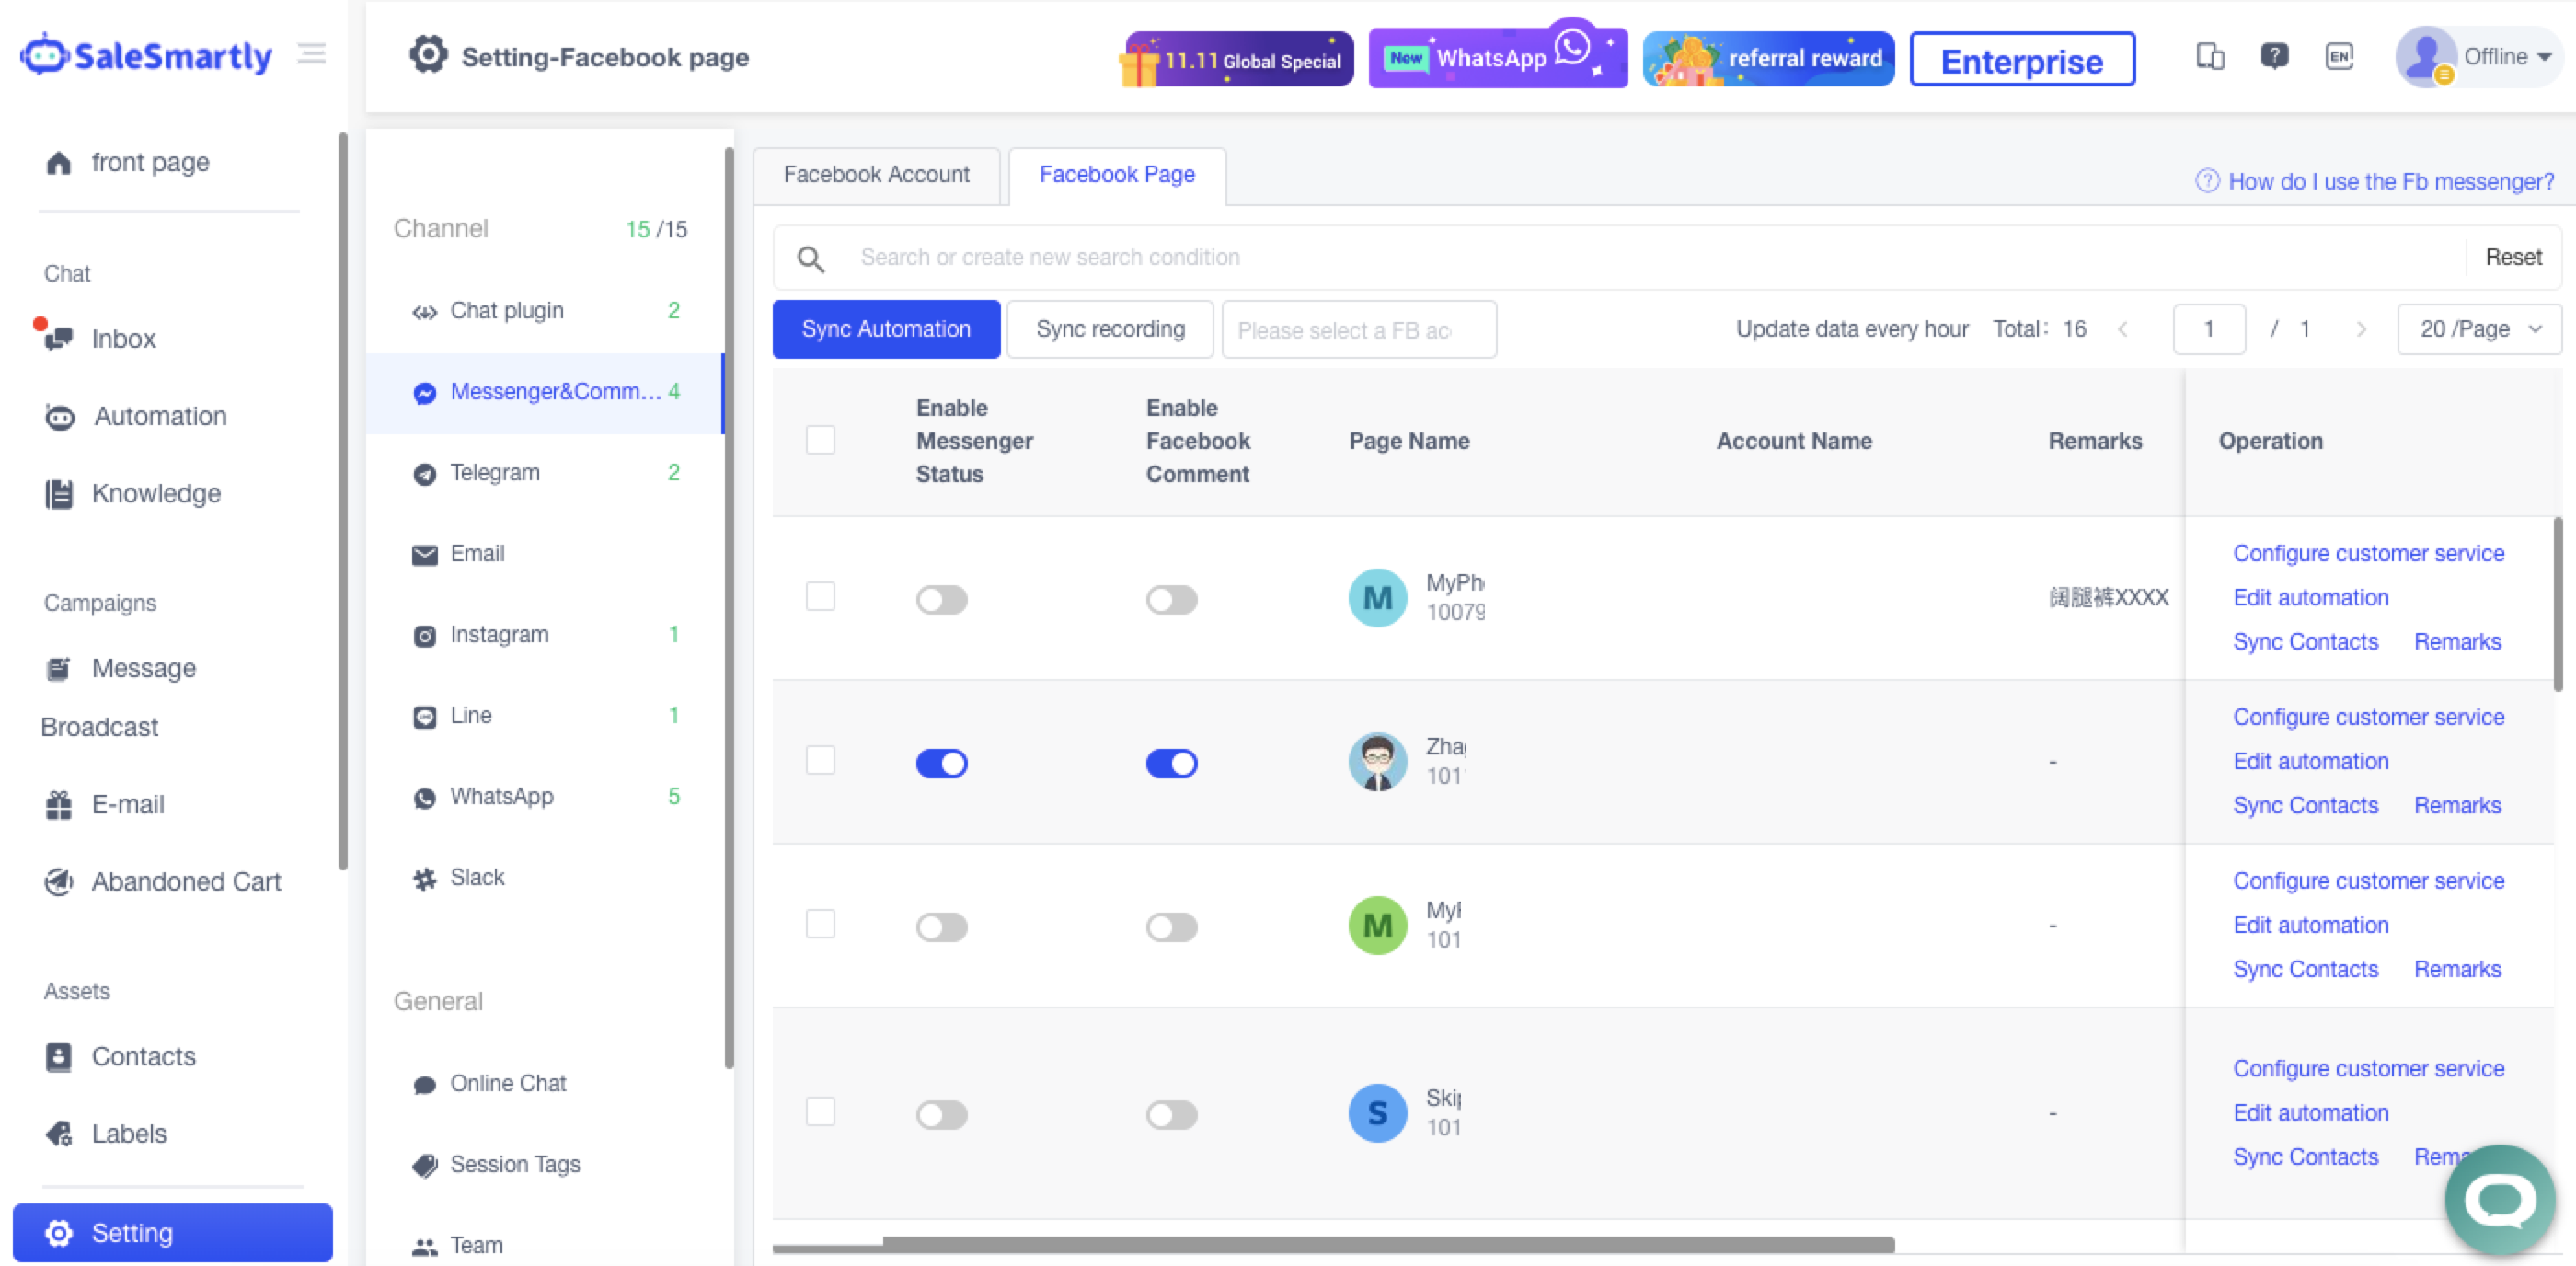Click the sidebar collapse hamburger icon
The image size is (2576, 1266).
coord(312,53)
